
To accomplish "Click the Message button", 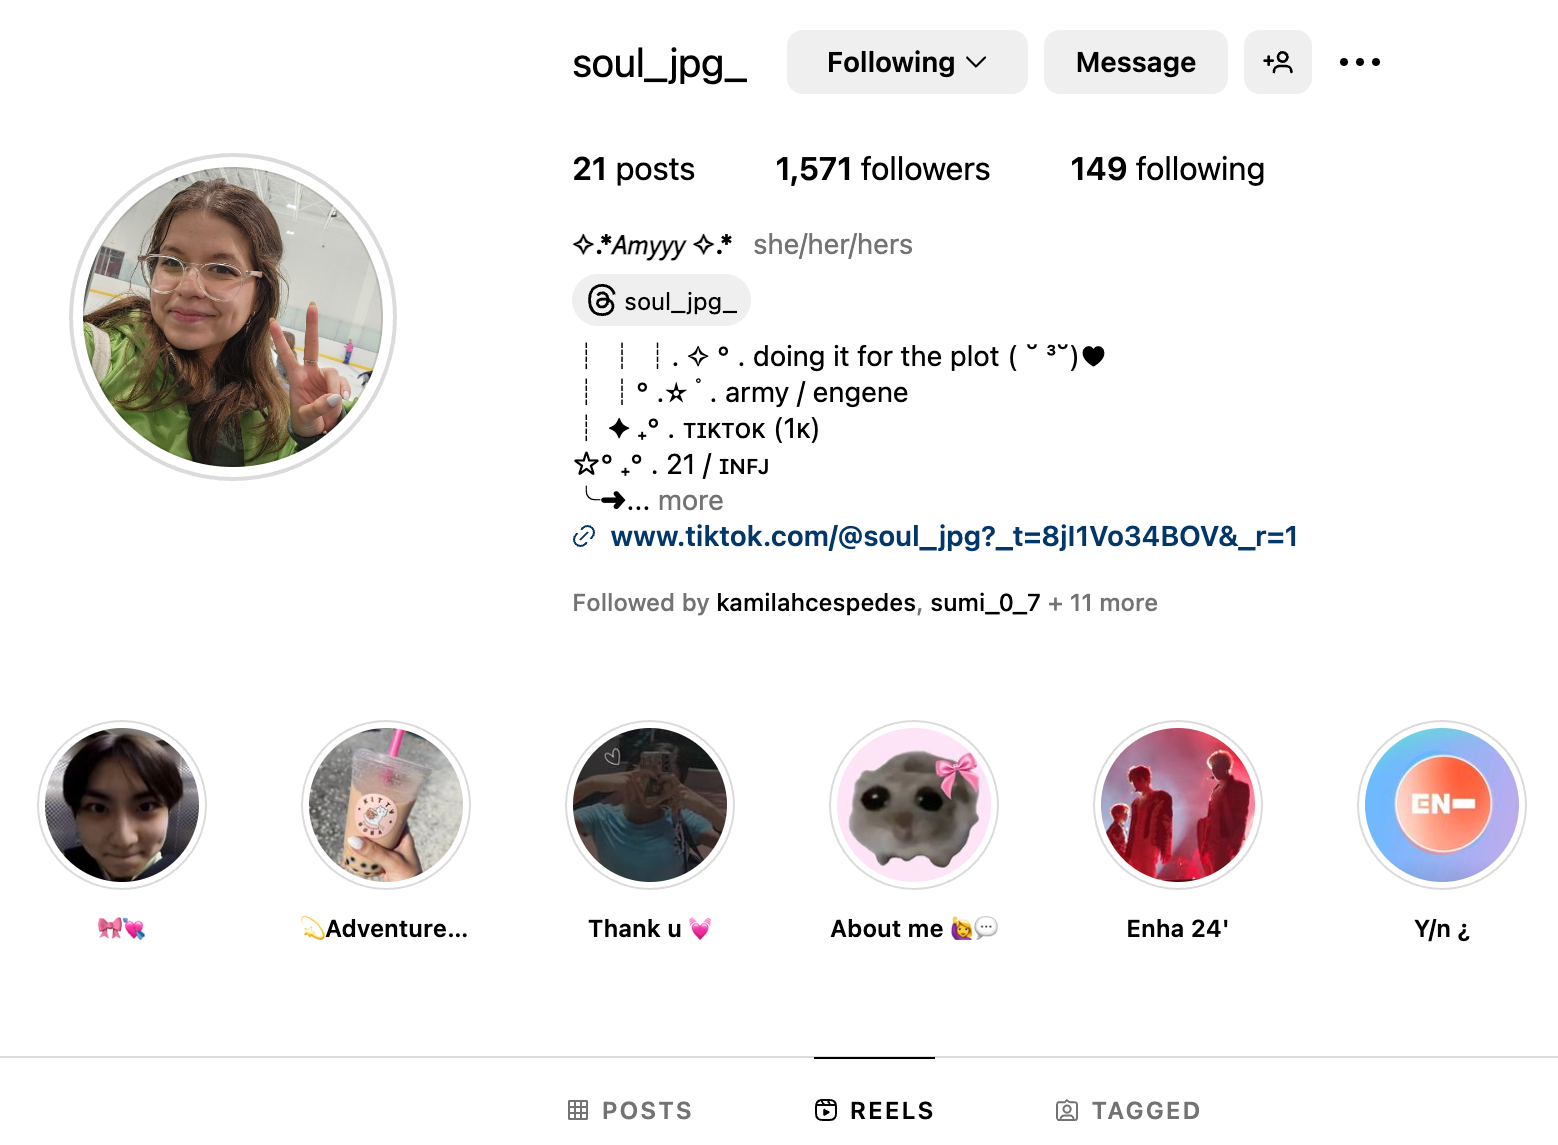I will click(1136, 62).
